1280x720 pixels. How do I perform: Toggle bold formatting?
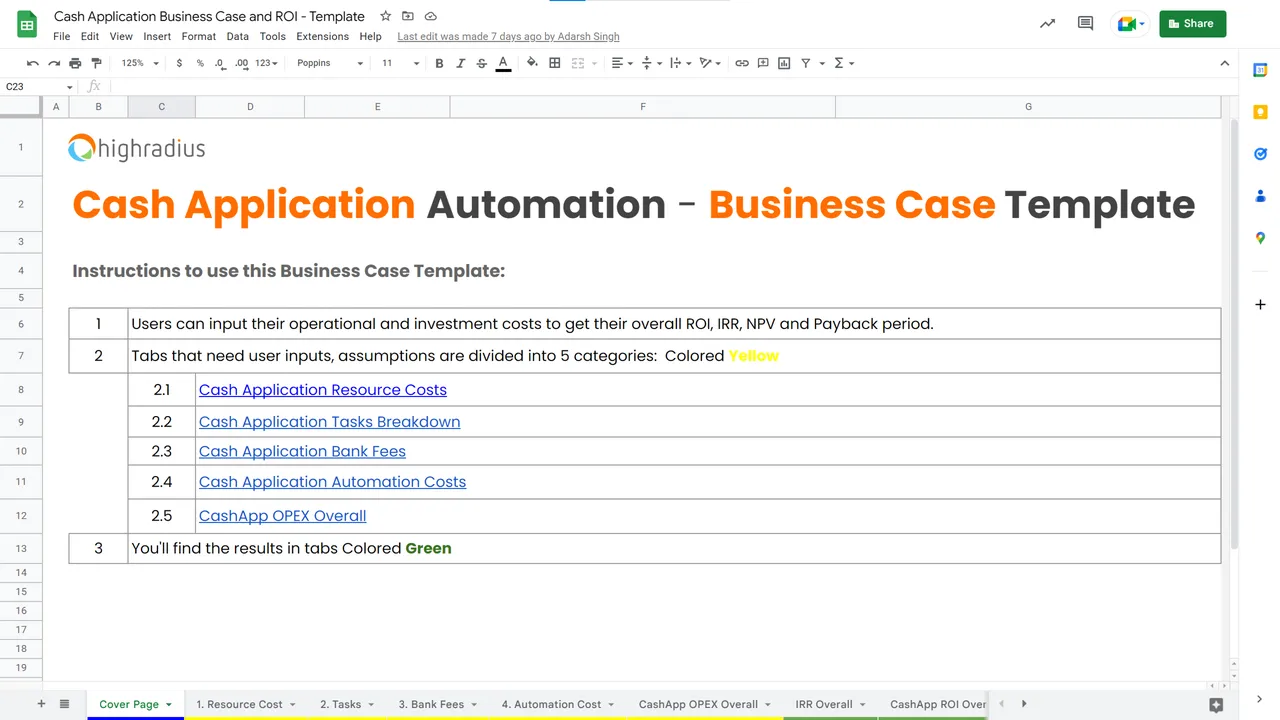[x=439, y=63]
